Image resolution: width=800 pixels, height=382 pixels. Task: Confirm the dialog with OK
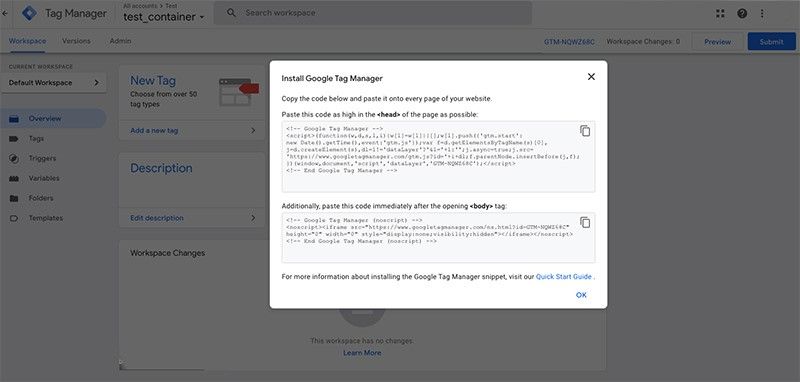581,295
